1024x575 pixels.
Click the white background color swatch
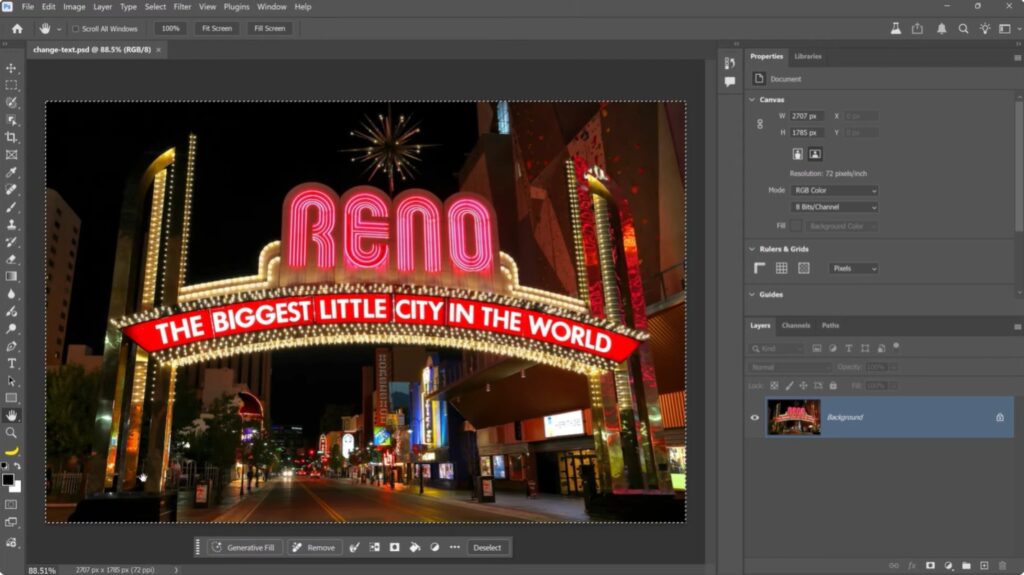tap(17, 488)
